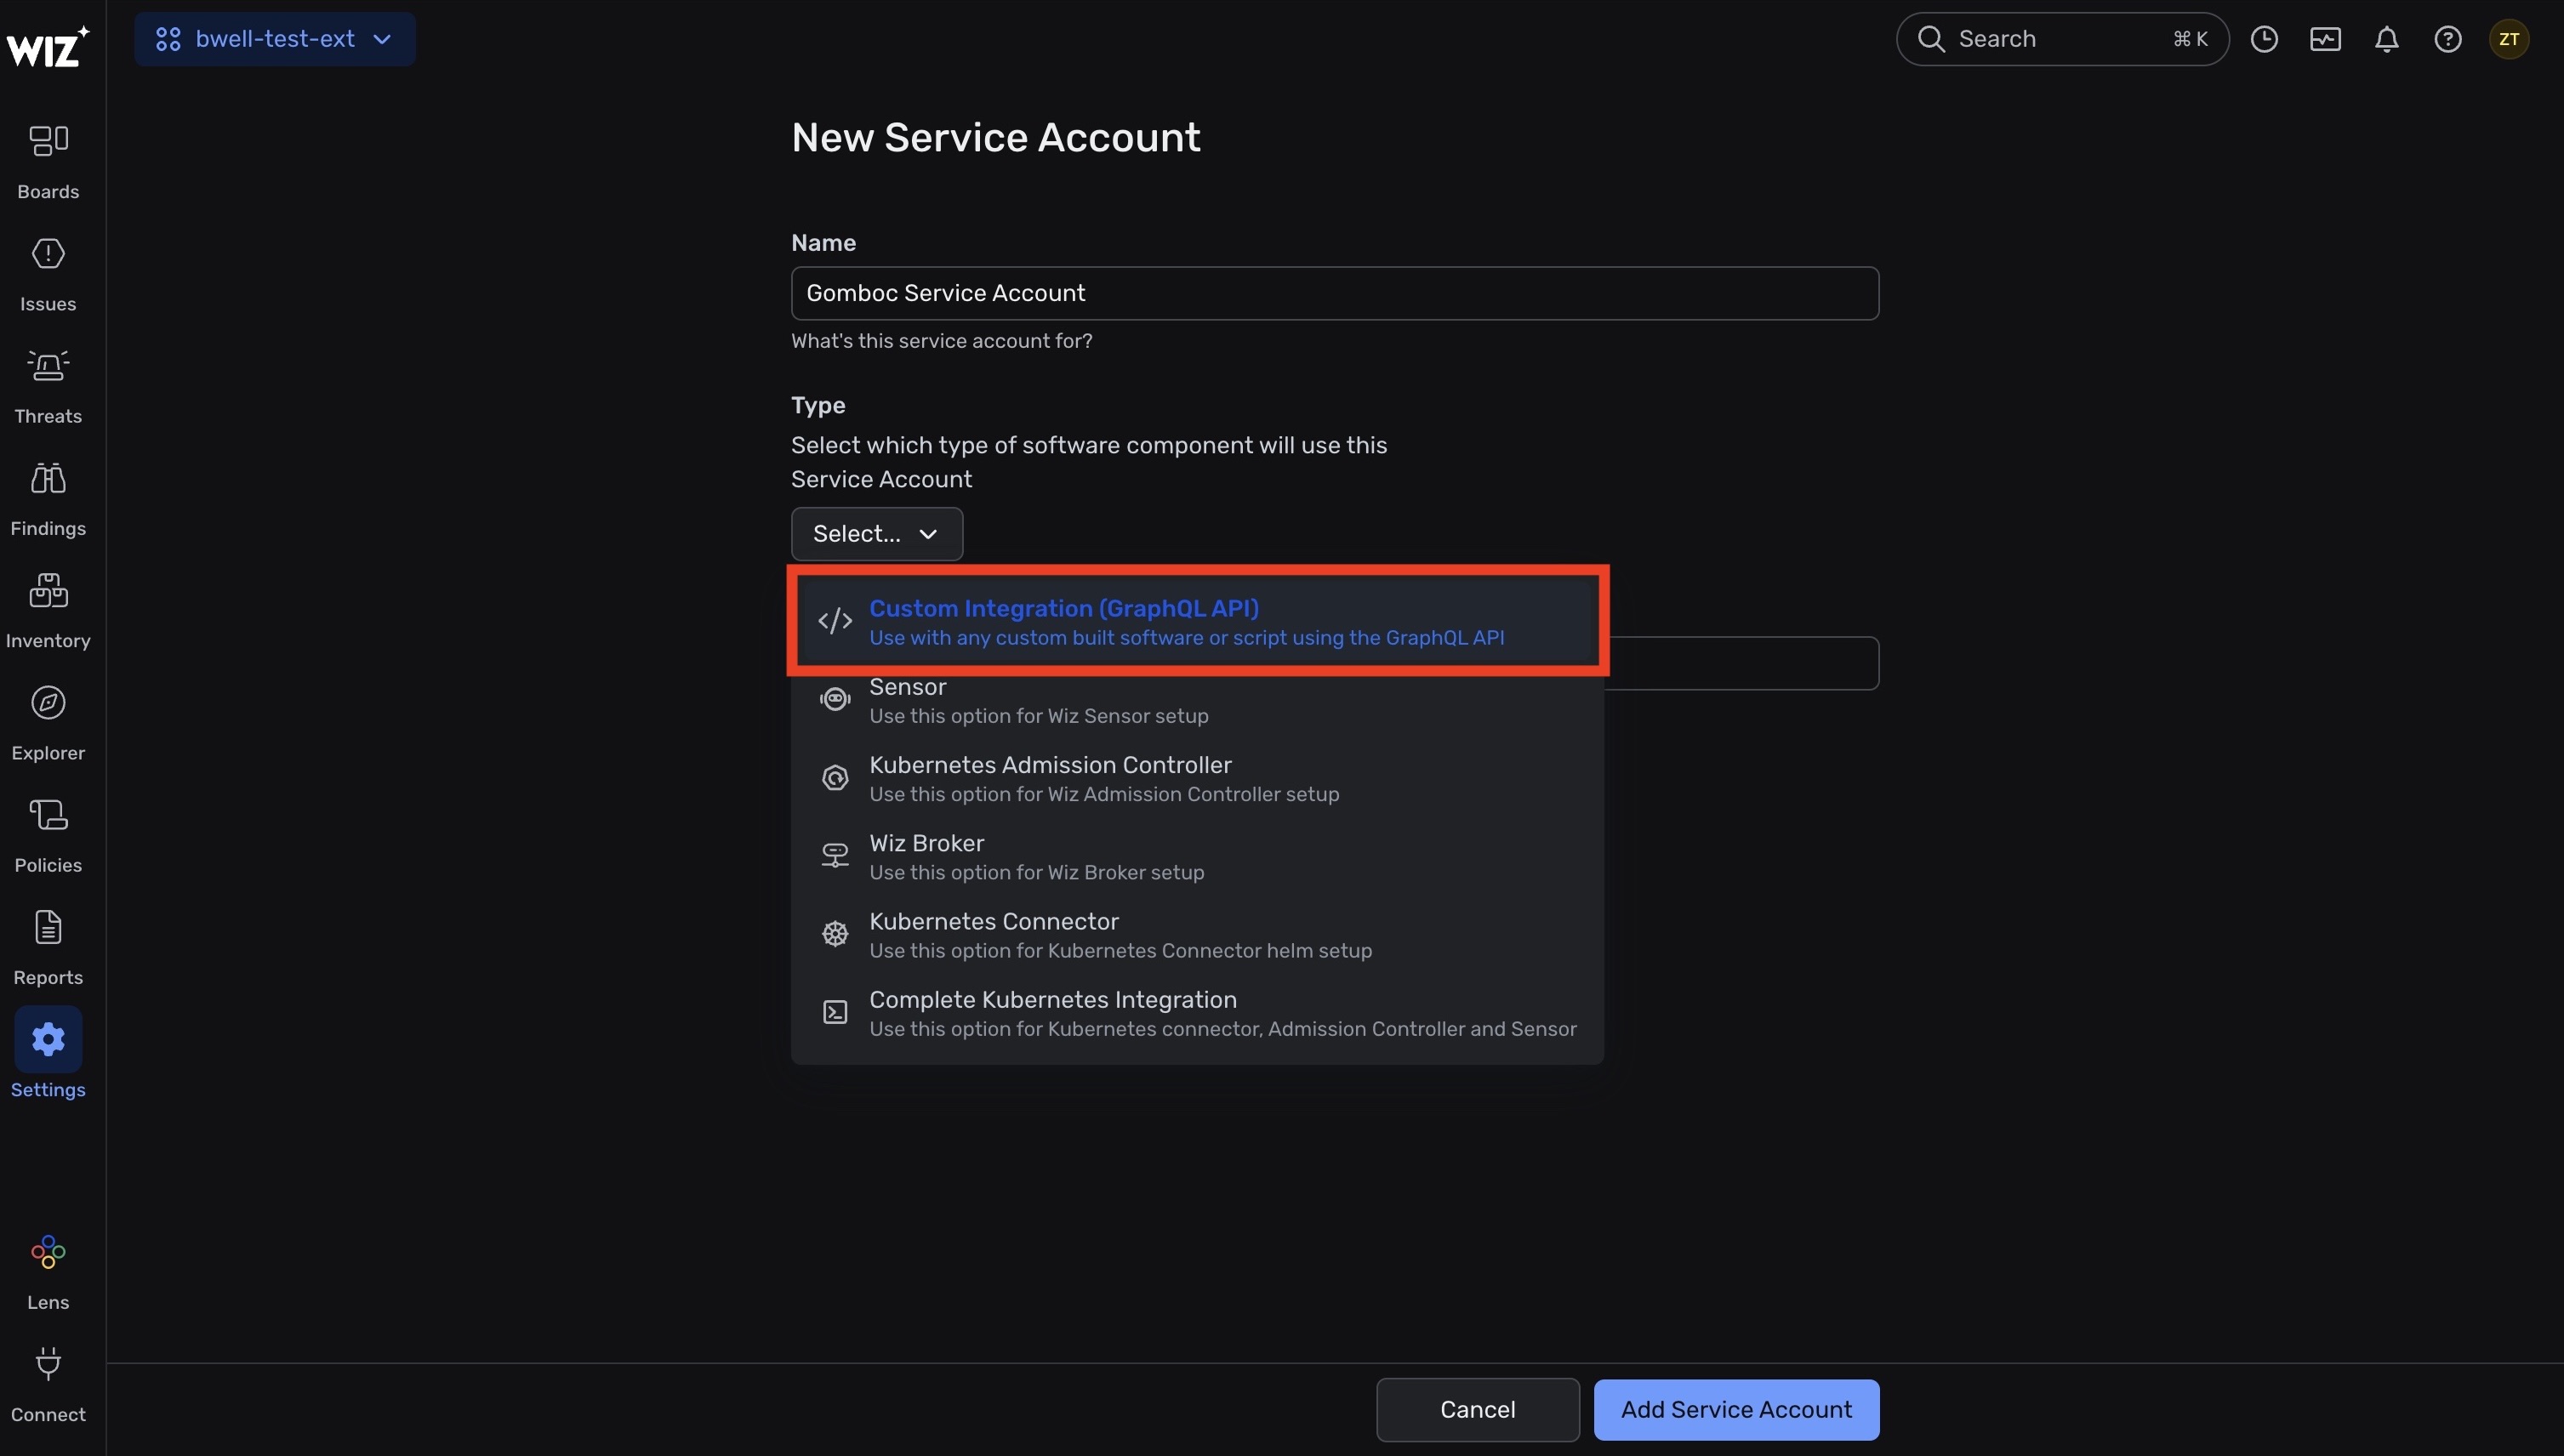2564x1456 pixels.
Task: Select Kubernetes Connector type
Action: click(1197, 934)
